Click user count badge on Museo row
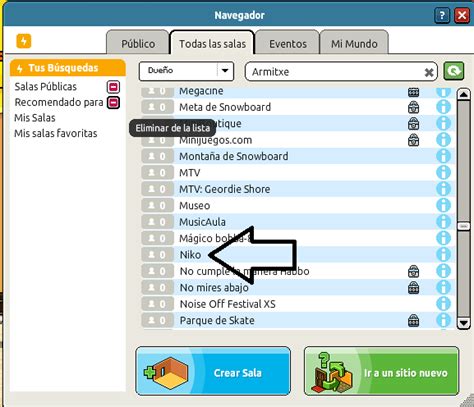This screenshot has width=474, height=407. (x=157, y=205)
